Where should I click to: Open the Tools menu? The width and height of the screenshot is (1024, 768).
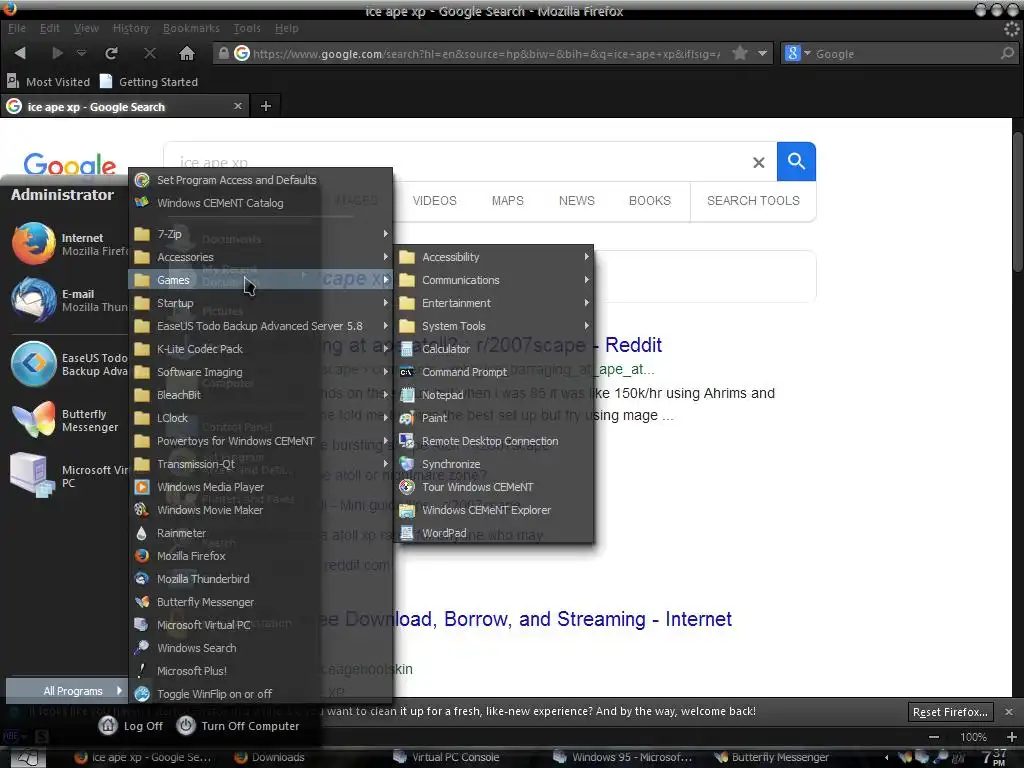247,28
